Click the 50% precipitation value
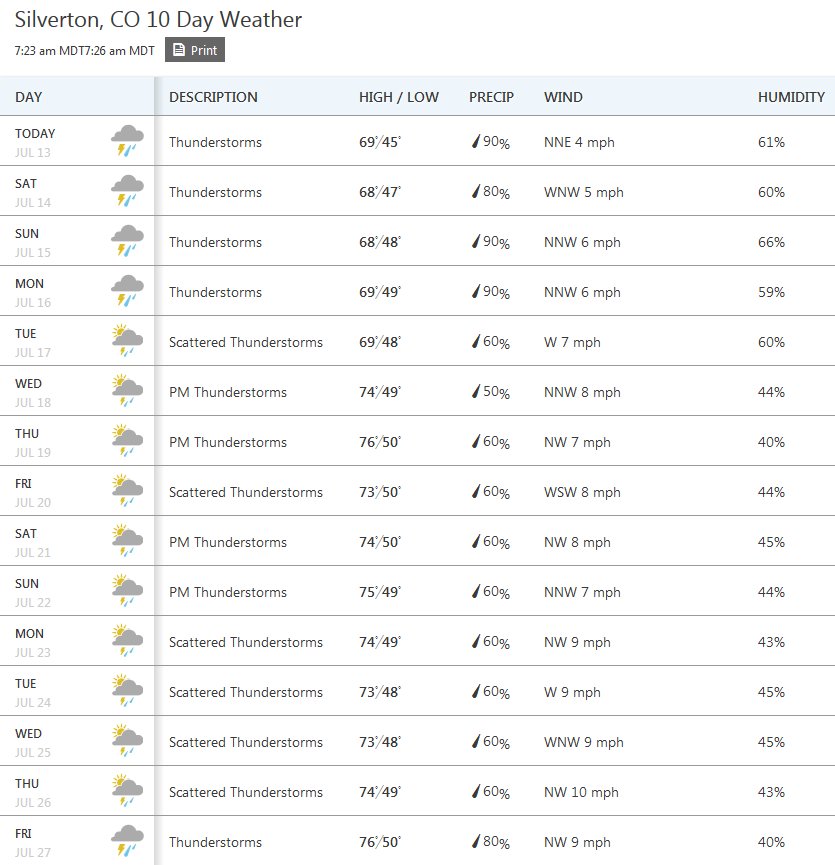Viewport: 835px width, 865px height. (x=496, y=392)
